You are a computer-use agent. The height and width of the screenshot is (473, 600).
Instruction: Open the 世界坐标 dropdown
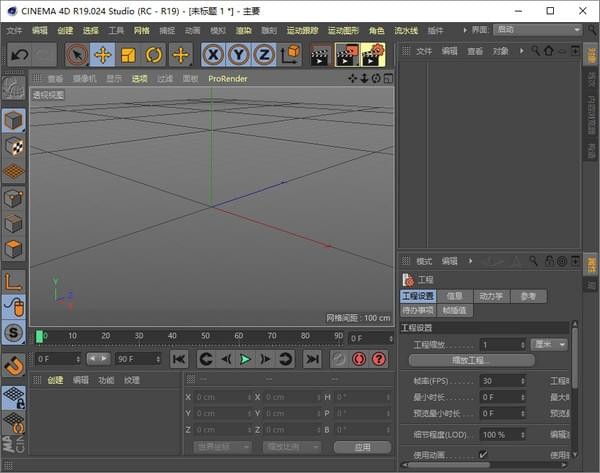click(x=222, y=447)
